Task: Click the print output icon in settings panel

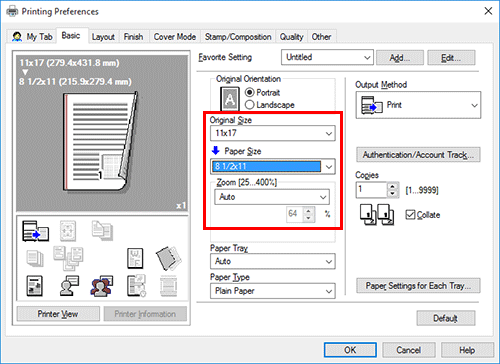Action: 35,231
